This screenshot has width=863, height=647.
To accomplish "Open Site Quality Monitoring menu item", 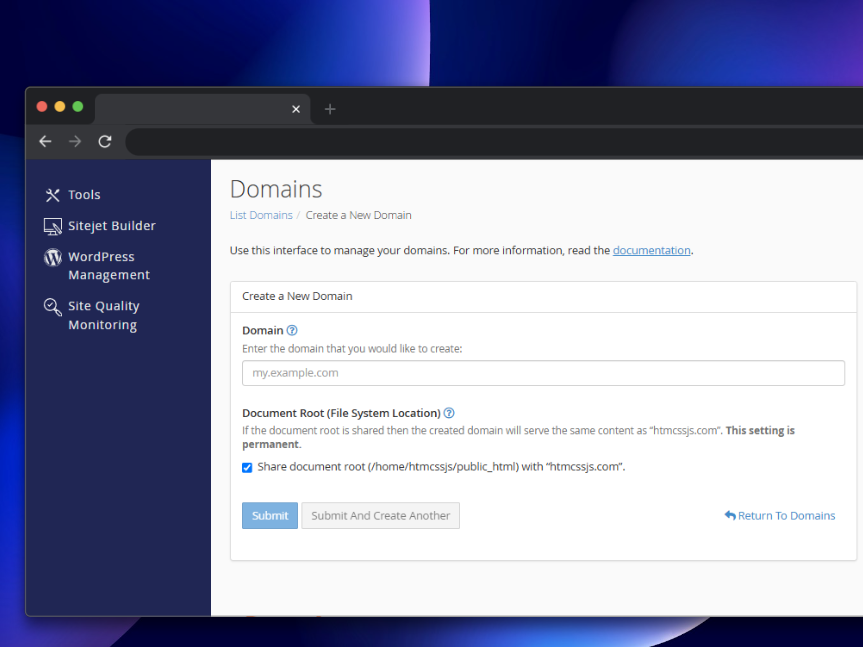I will (x=103, y=315).
